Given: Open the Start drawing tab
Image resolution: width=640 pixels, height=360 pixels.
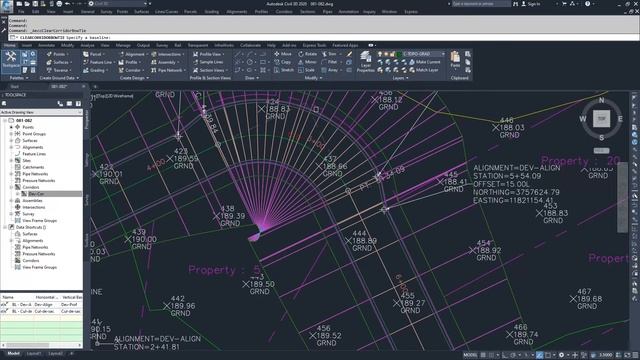Looking at the screenshot, I should point(15,87).
